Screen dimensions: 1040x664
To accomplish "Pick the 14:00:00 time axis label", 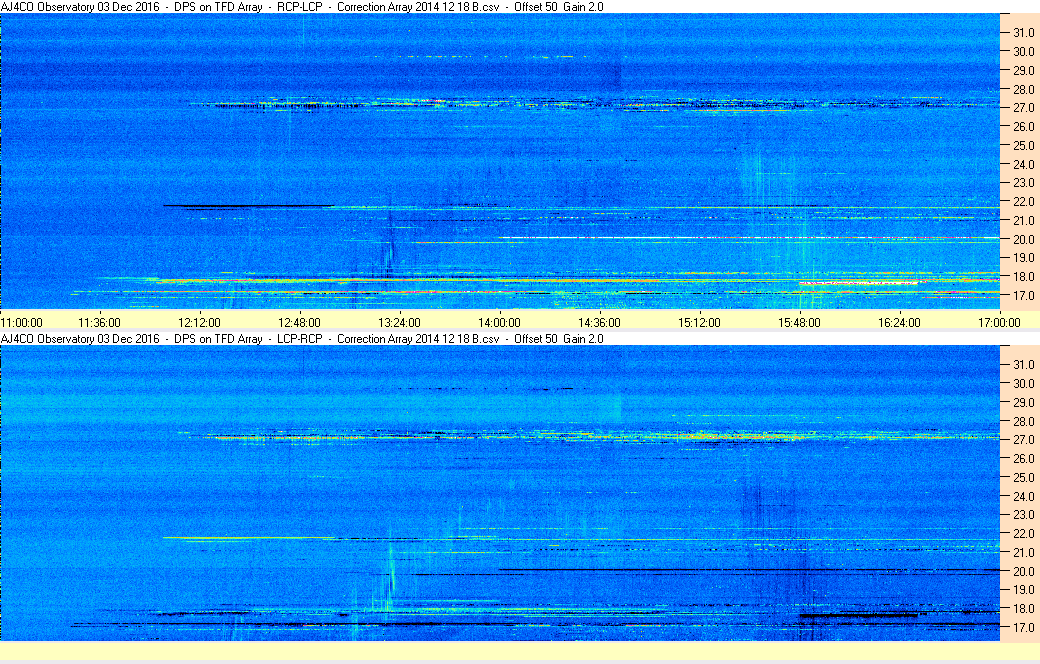I will 499,322.
